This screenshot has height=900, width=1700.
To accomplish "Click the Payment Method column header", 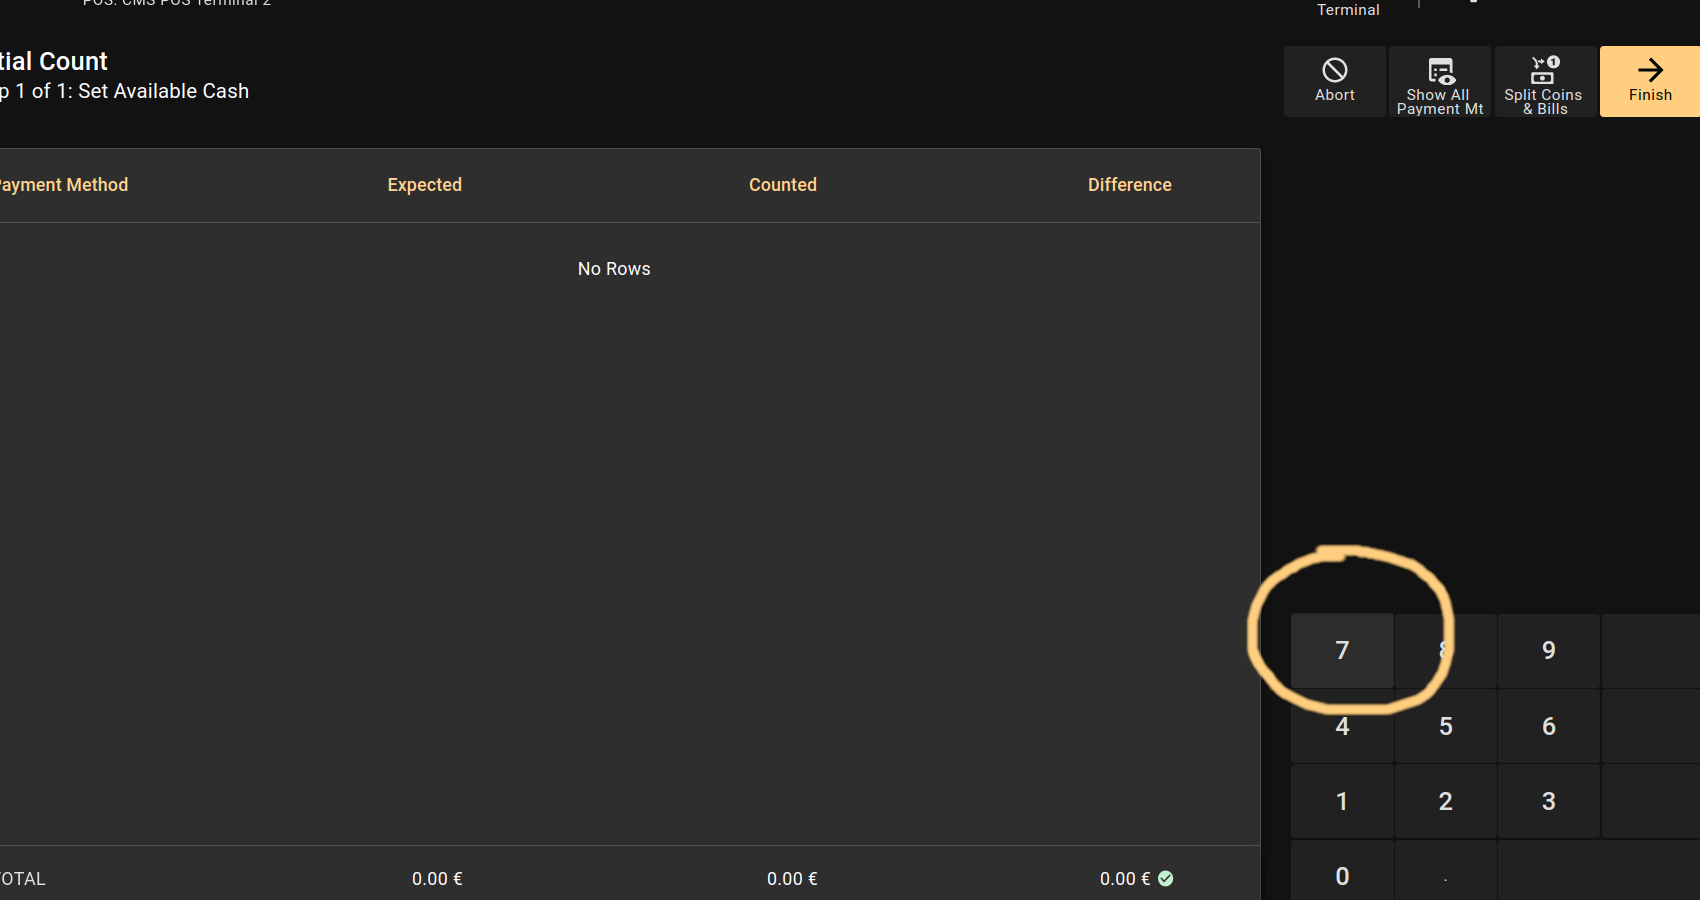I will [x=64, y=185].
